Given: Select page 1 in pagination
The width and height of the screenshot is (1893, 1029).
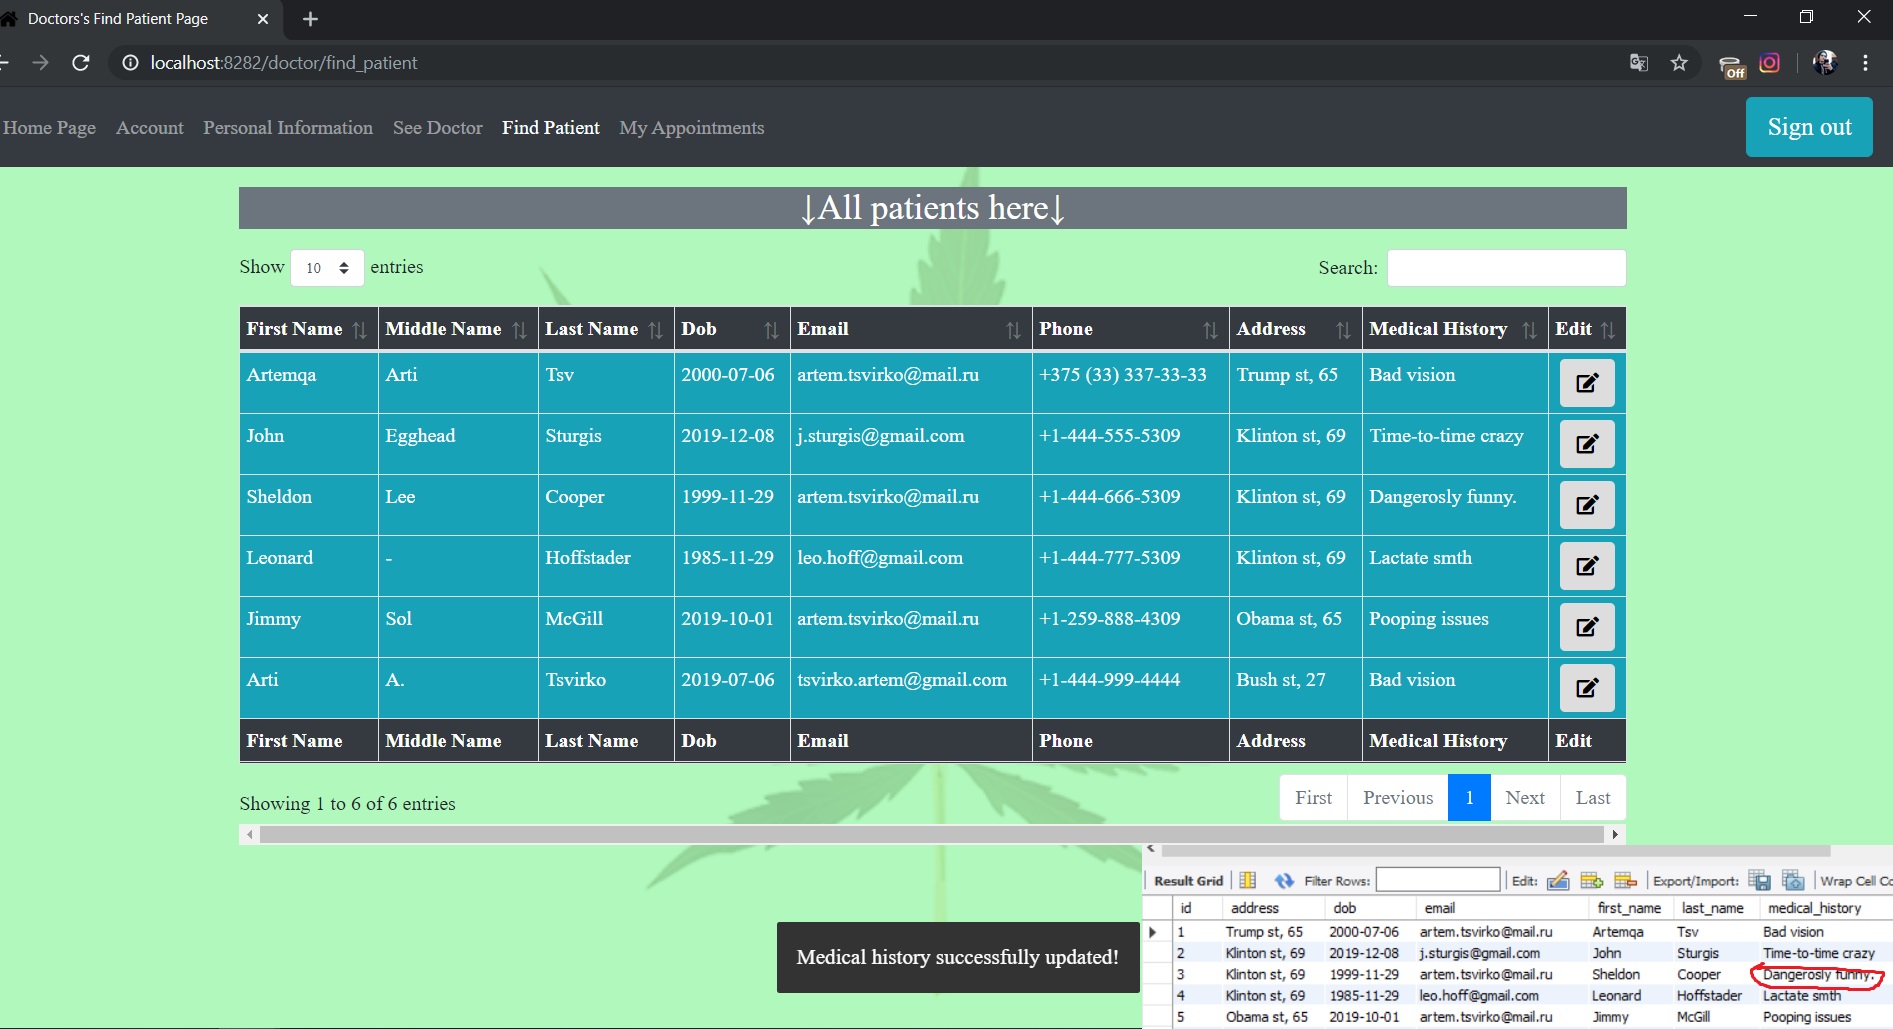Looking at the screenshot, I should [1469, 798].
